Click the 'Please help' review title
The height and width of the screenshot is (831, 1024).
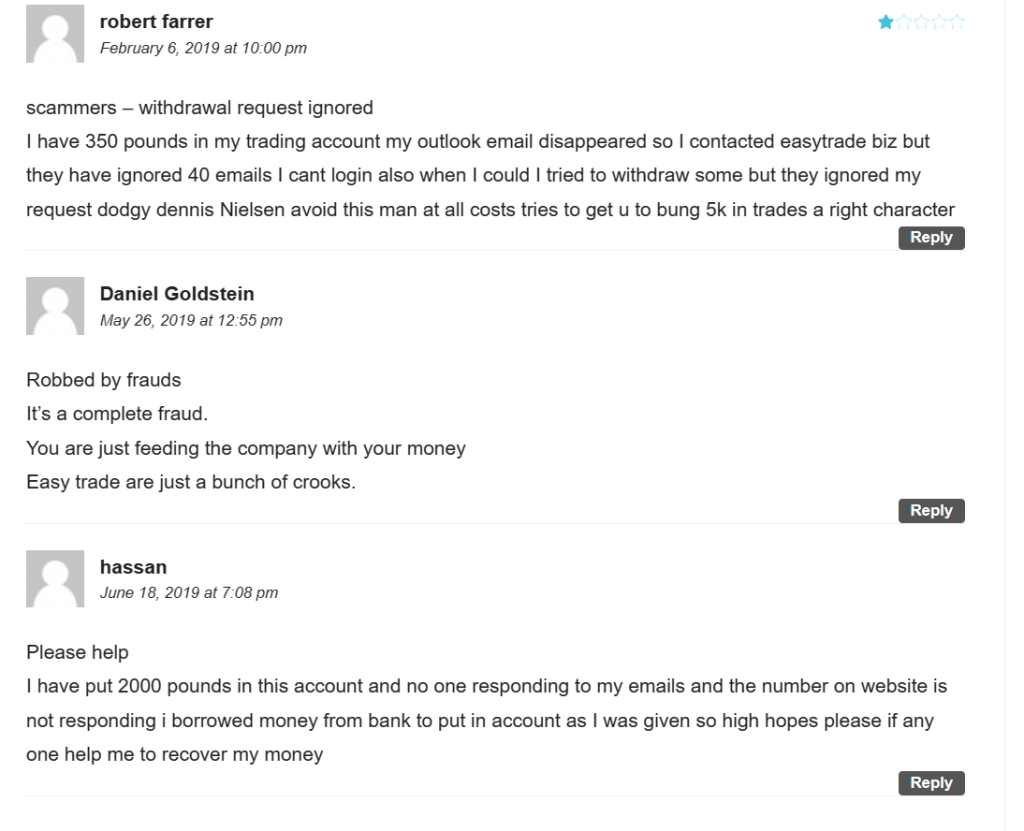click(77, 653)
